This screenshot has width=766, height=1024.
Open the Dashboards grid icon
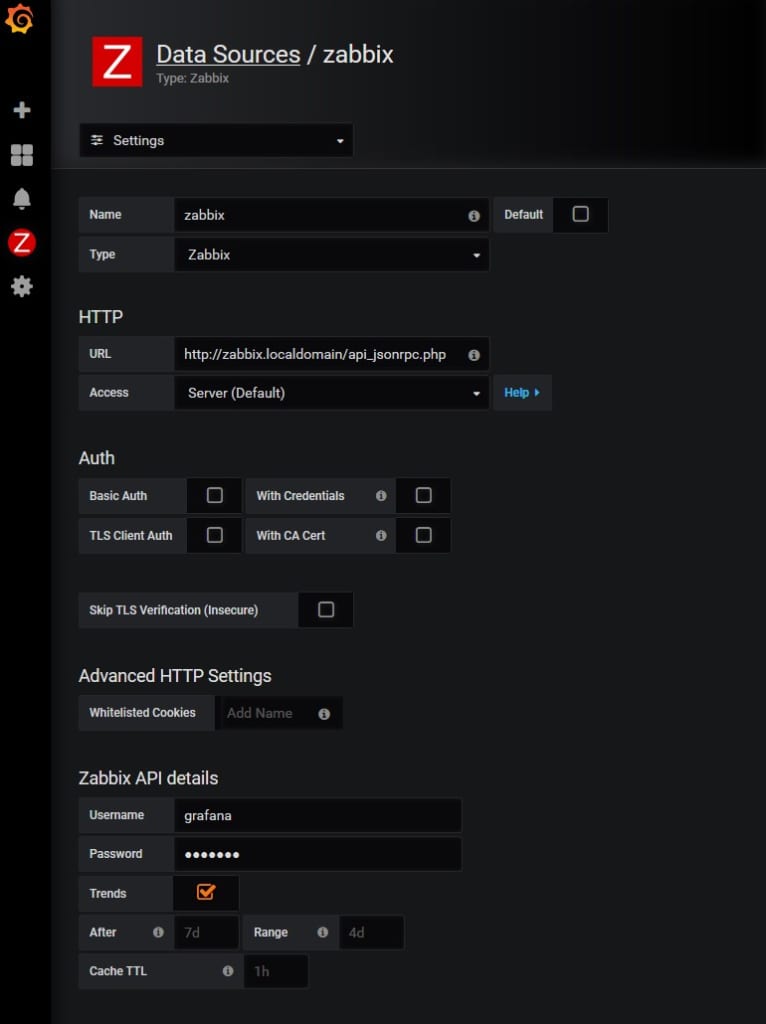pyautogui.click(x=22, y=155)
